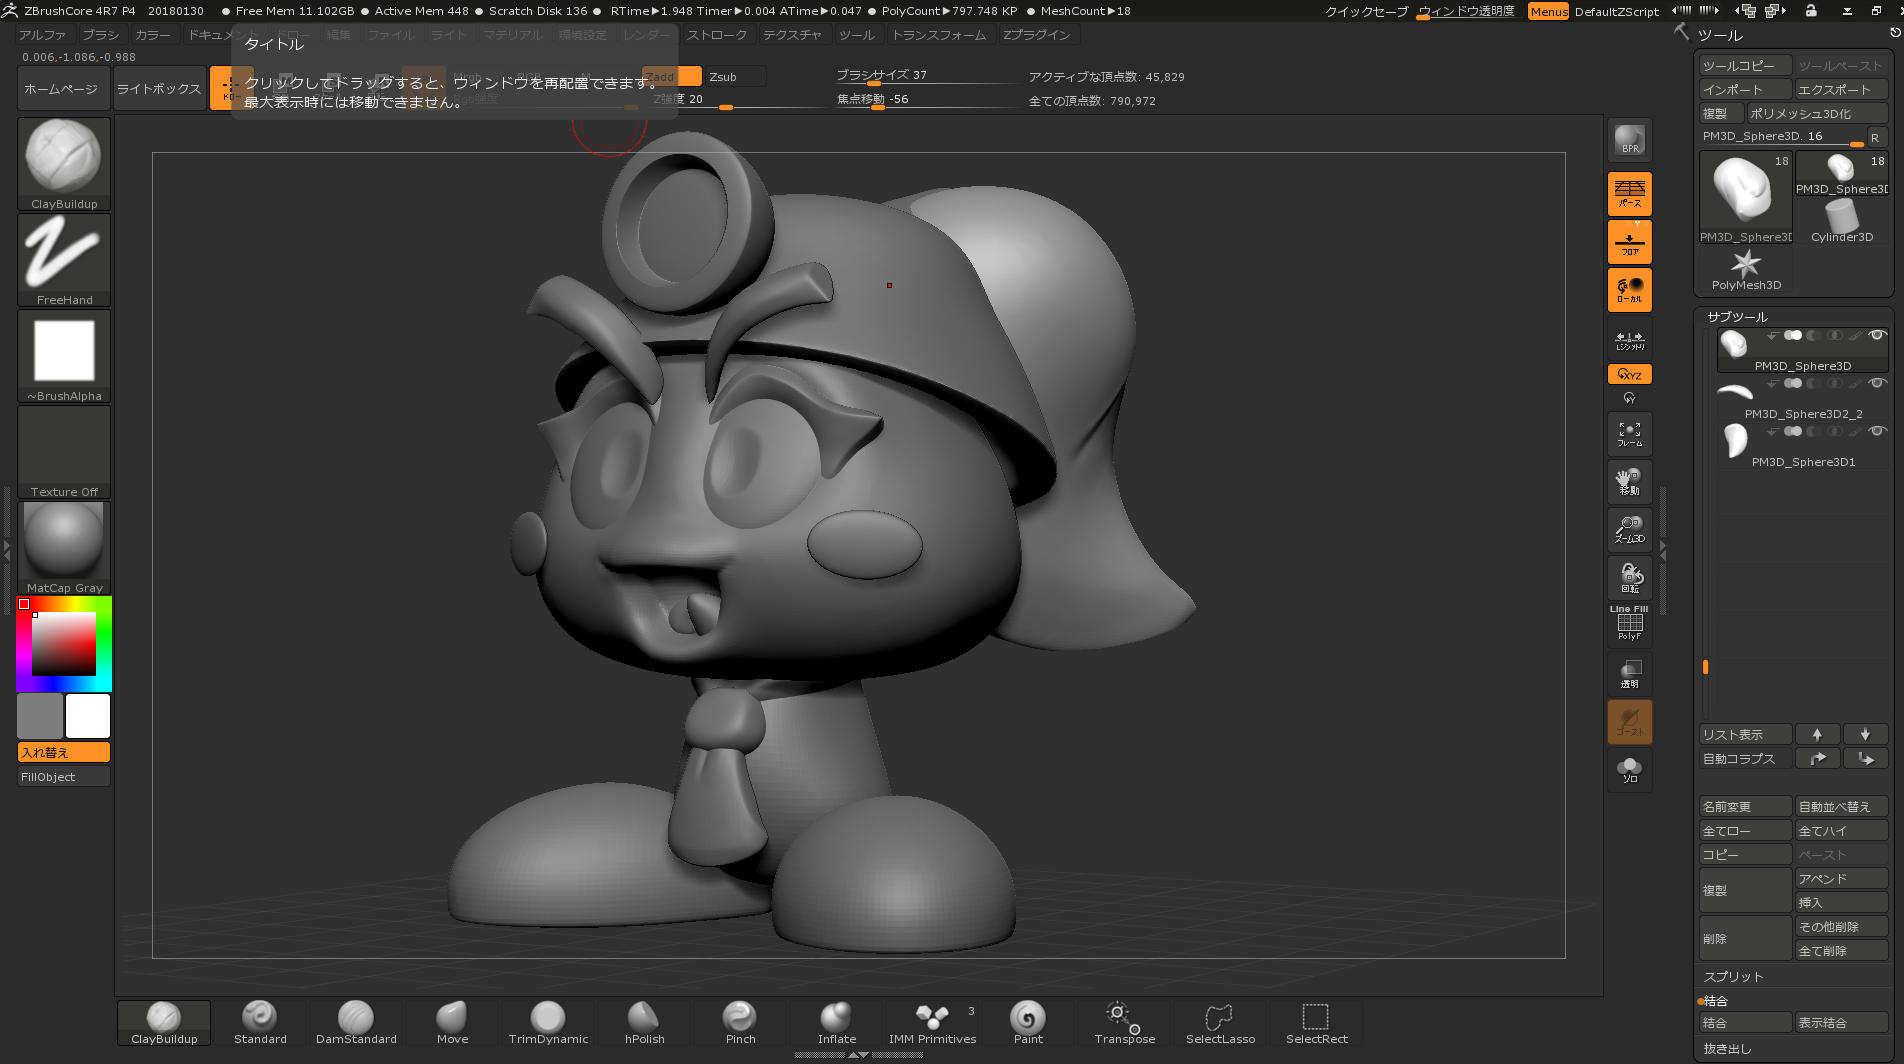1904x1064 pixels.
Task: Toggle perspective (パース) view button
Action: (1629, 193)
